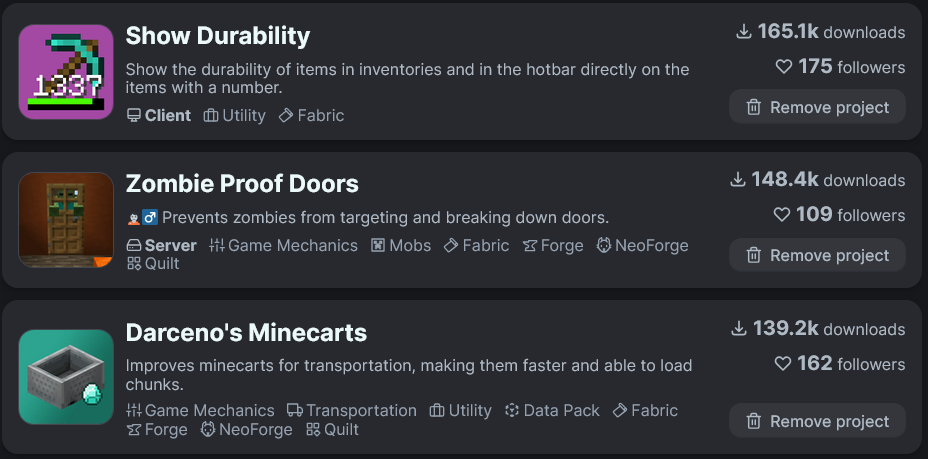Open the Show Durability pickaxe thumbnail
The width and height of the screenshot is (928, 459).
[66, 72]
